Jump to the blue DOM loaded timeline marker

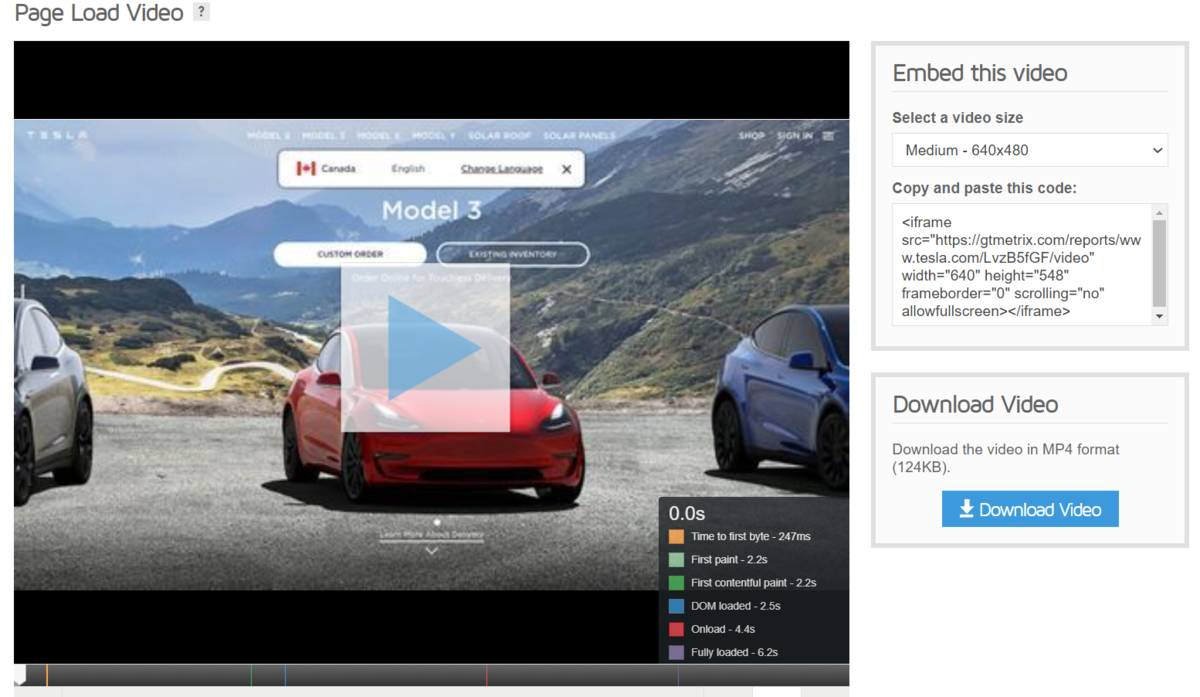point(285,676)
